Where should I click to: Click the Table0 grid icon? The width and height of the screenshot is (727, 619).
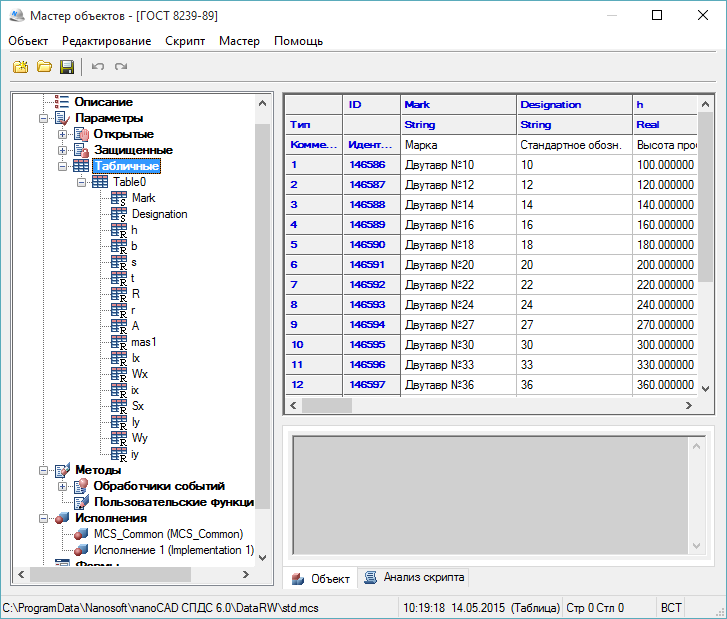(x=100, y=182)
